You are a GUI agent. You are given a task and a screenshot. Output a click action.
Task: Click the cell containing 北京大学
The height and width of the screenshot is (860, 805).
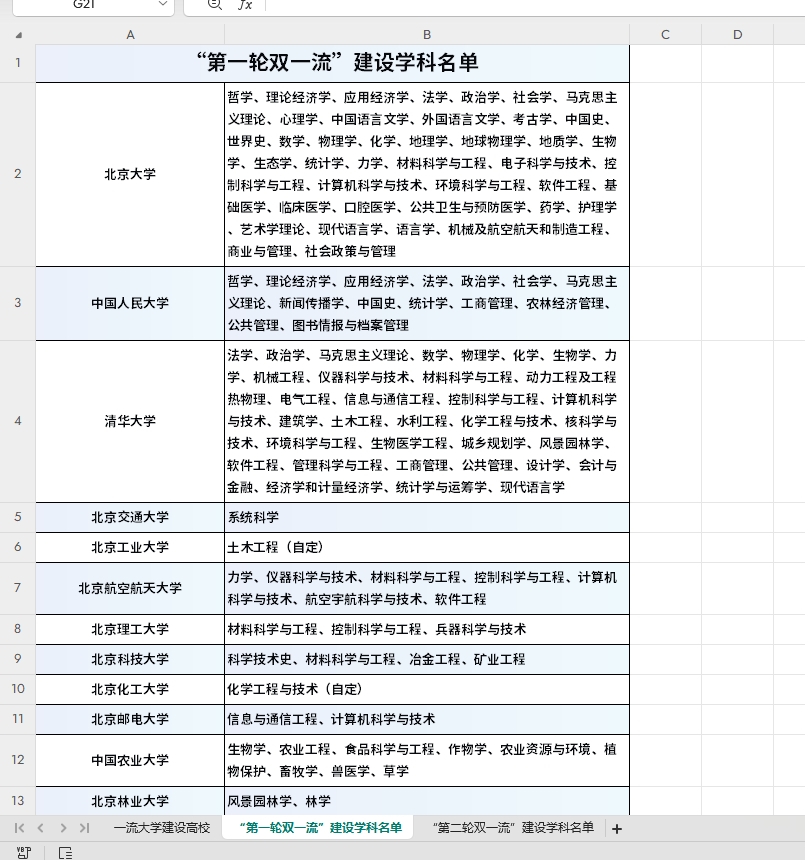[x=130, y=173]
